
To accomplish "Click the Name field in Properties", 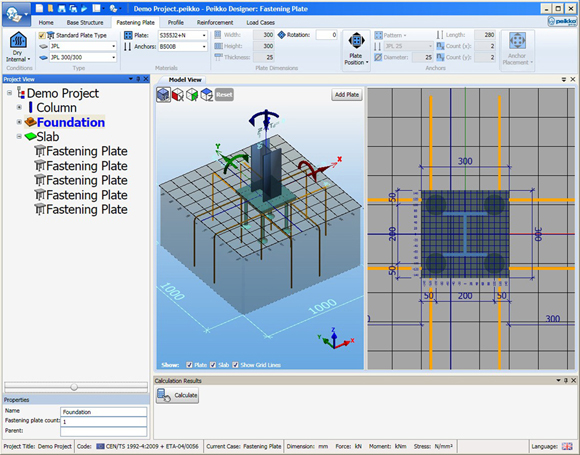I will point(104,412).
